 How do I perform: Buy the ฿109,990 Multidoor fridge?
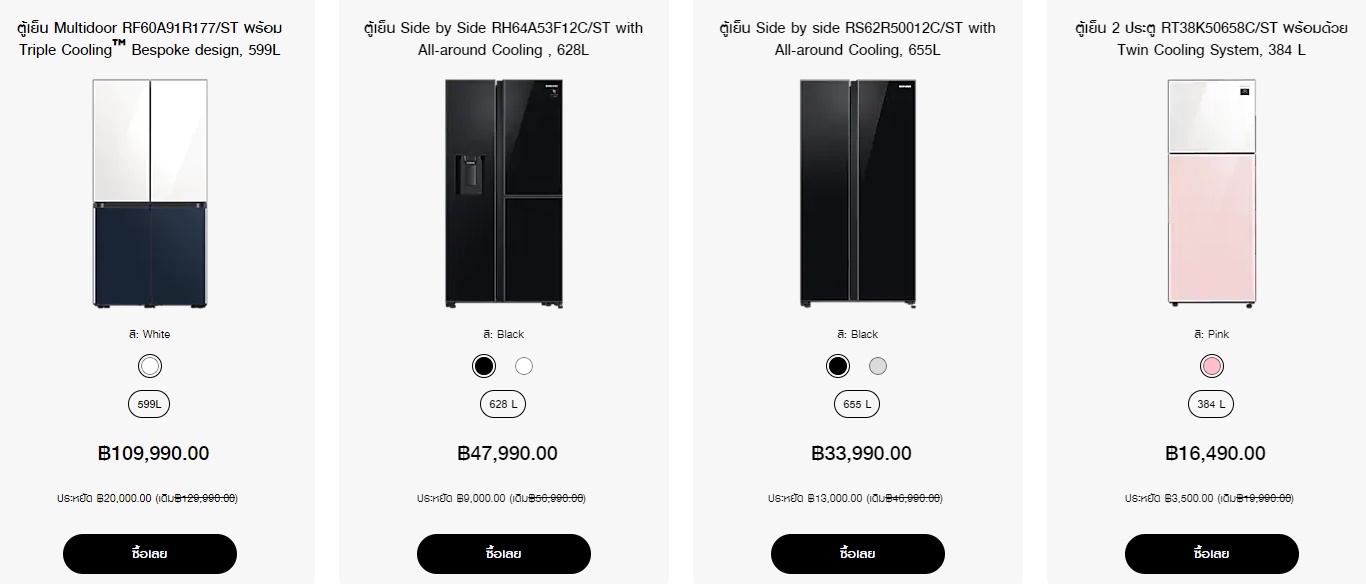(150, 554)
